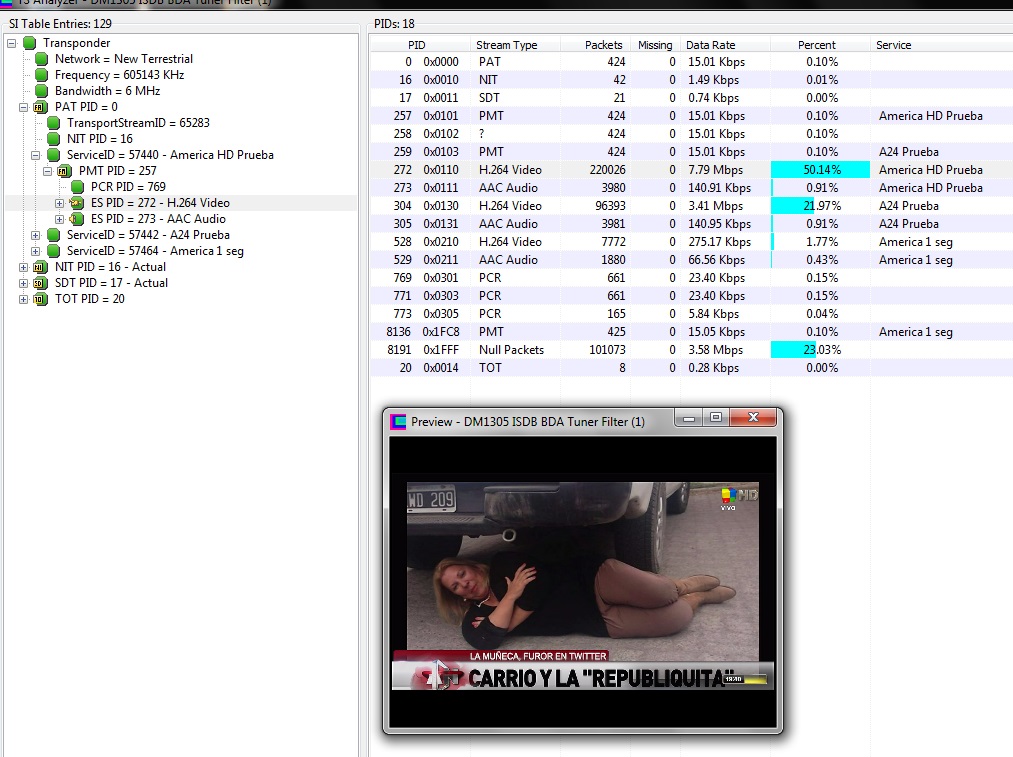Screen dimensions: 1013x757
Task: Click the A24 Prueba service cell for PID 259
Action: coord(908,152)
